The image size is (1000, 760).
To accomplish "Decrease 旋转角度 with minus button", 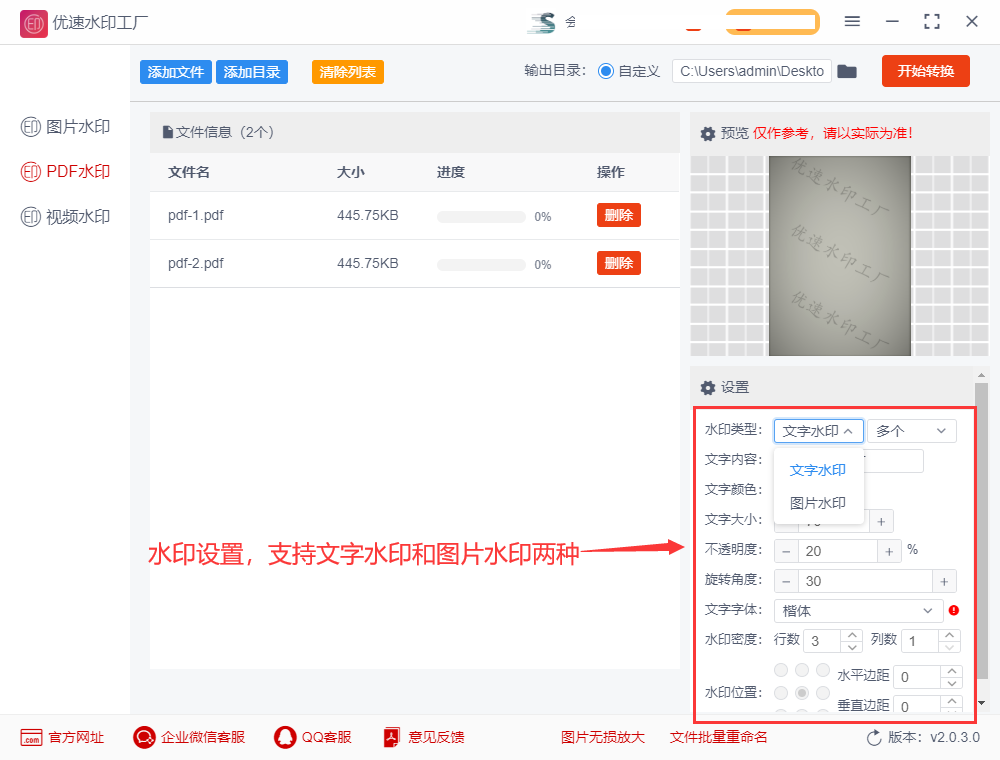I will (x=786, y=581).
